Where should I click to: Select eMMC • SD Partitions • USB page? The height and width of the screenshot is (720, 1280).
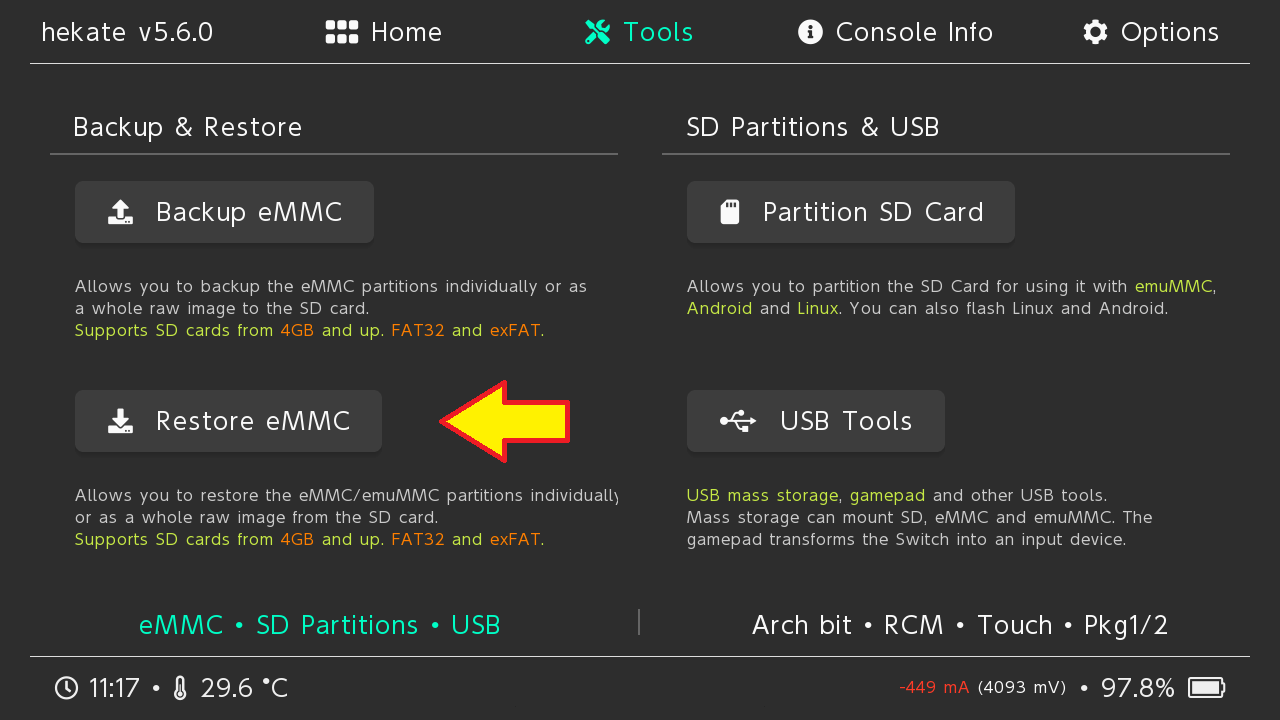point(320,625)
